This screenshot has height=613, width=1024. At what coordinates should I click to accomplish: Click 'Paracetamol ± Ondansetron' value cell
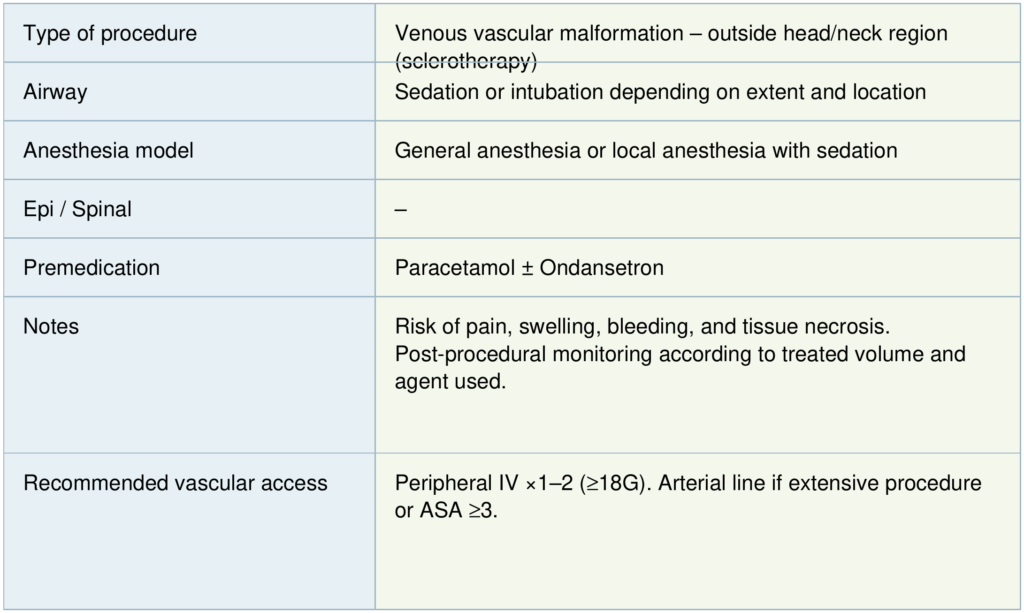click(x=529, y=268)
